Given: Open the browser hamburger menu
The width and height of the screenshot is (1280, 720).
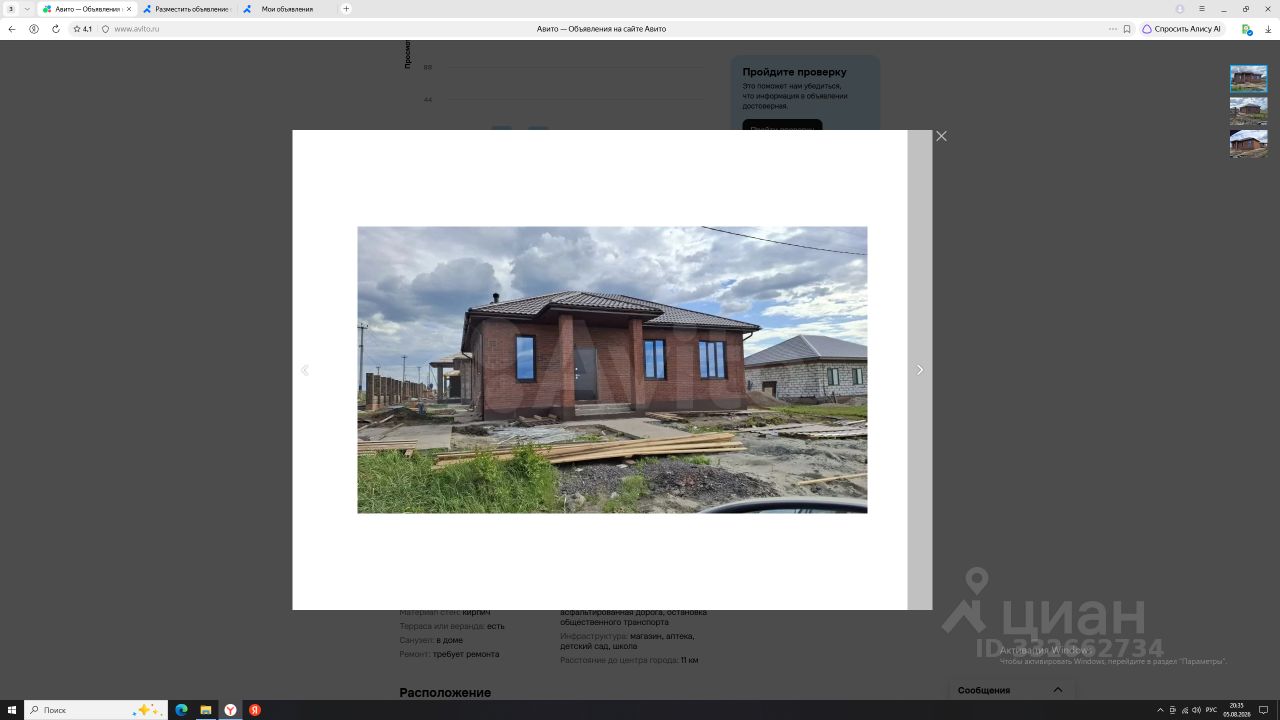Looking at the screenshot, I should [1202, 9].
